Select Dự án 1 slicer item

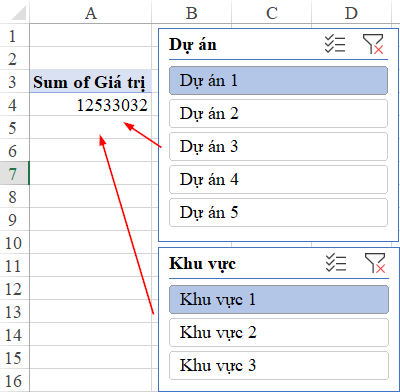278,80
